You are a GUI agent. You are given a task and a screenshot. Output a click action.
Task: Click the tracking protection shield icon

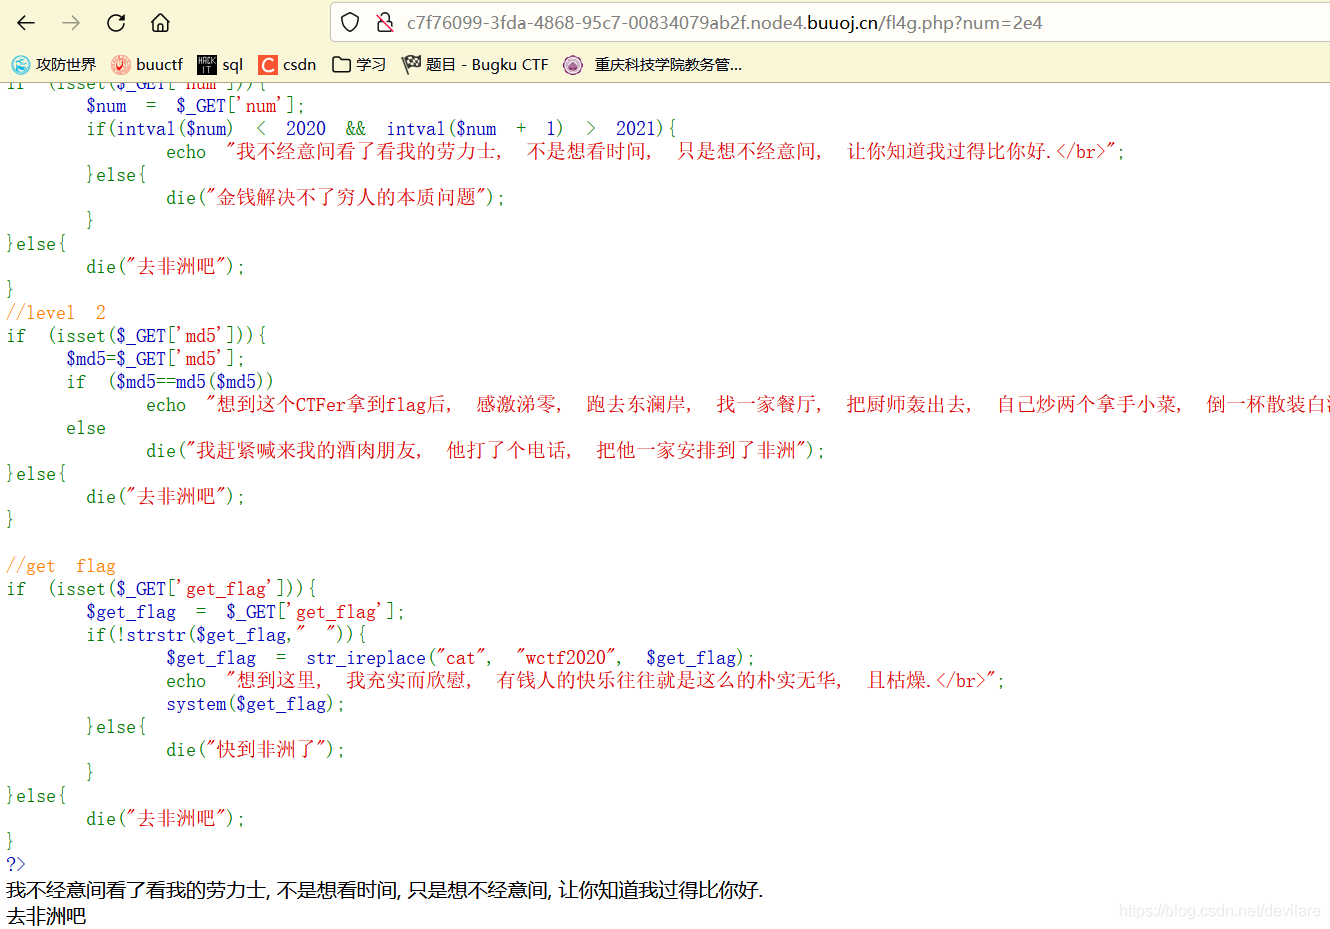[350, 22]
